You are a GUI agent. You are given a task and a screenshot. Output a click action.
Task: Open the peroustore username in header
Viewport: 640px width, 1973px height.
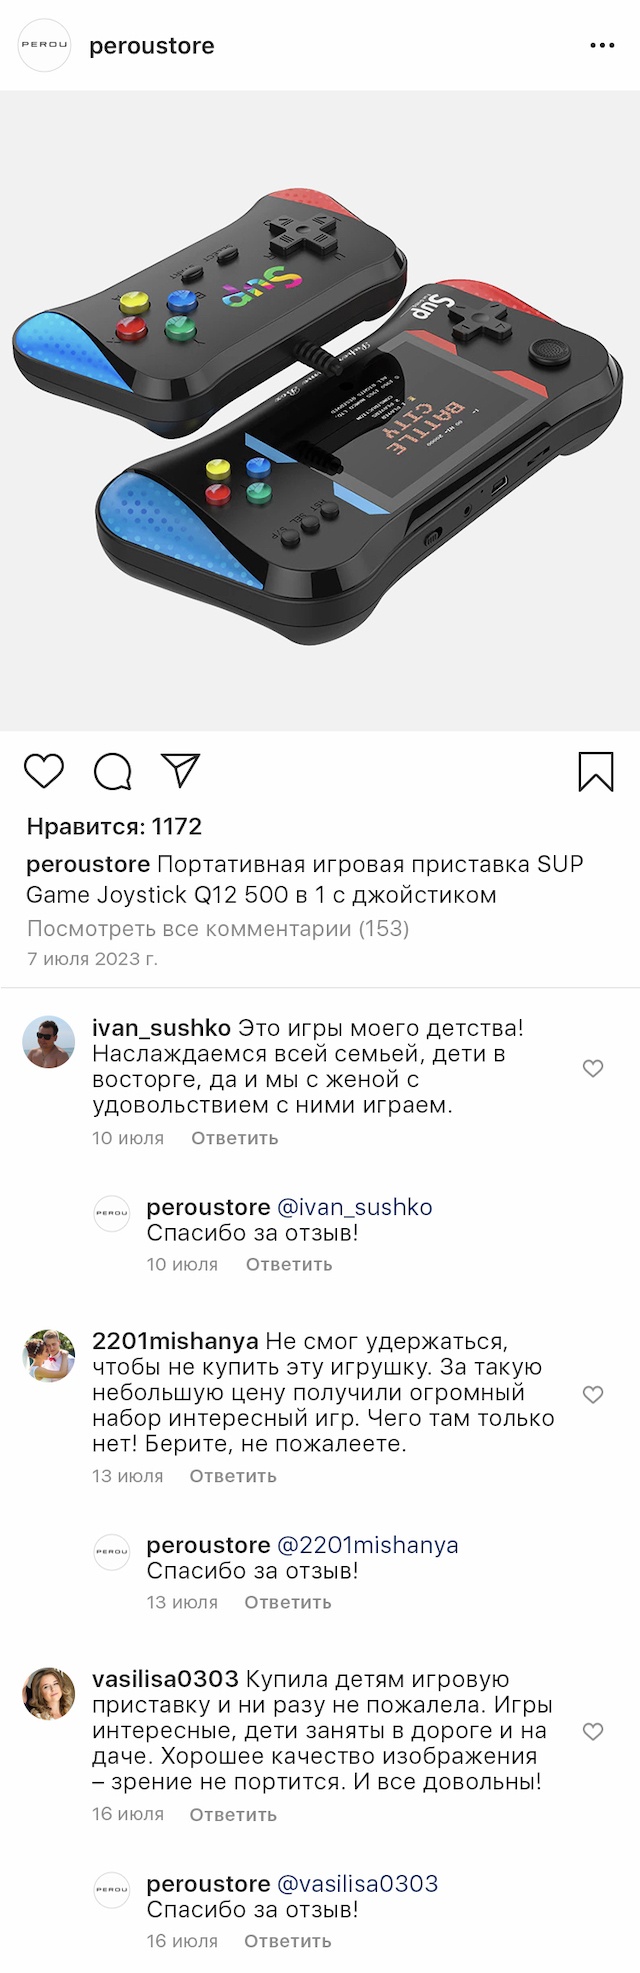click(x=152, y=46)
